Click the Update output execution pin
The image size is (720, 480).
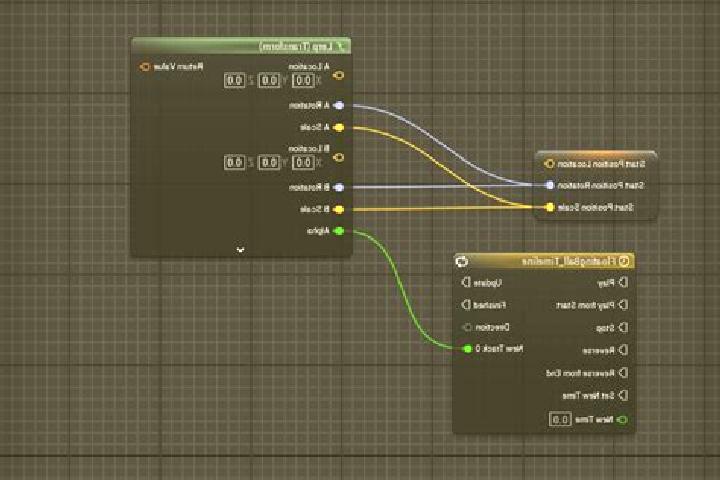pos(466,282)
